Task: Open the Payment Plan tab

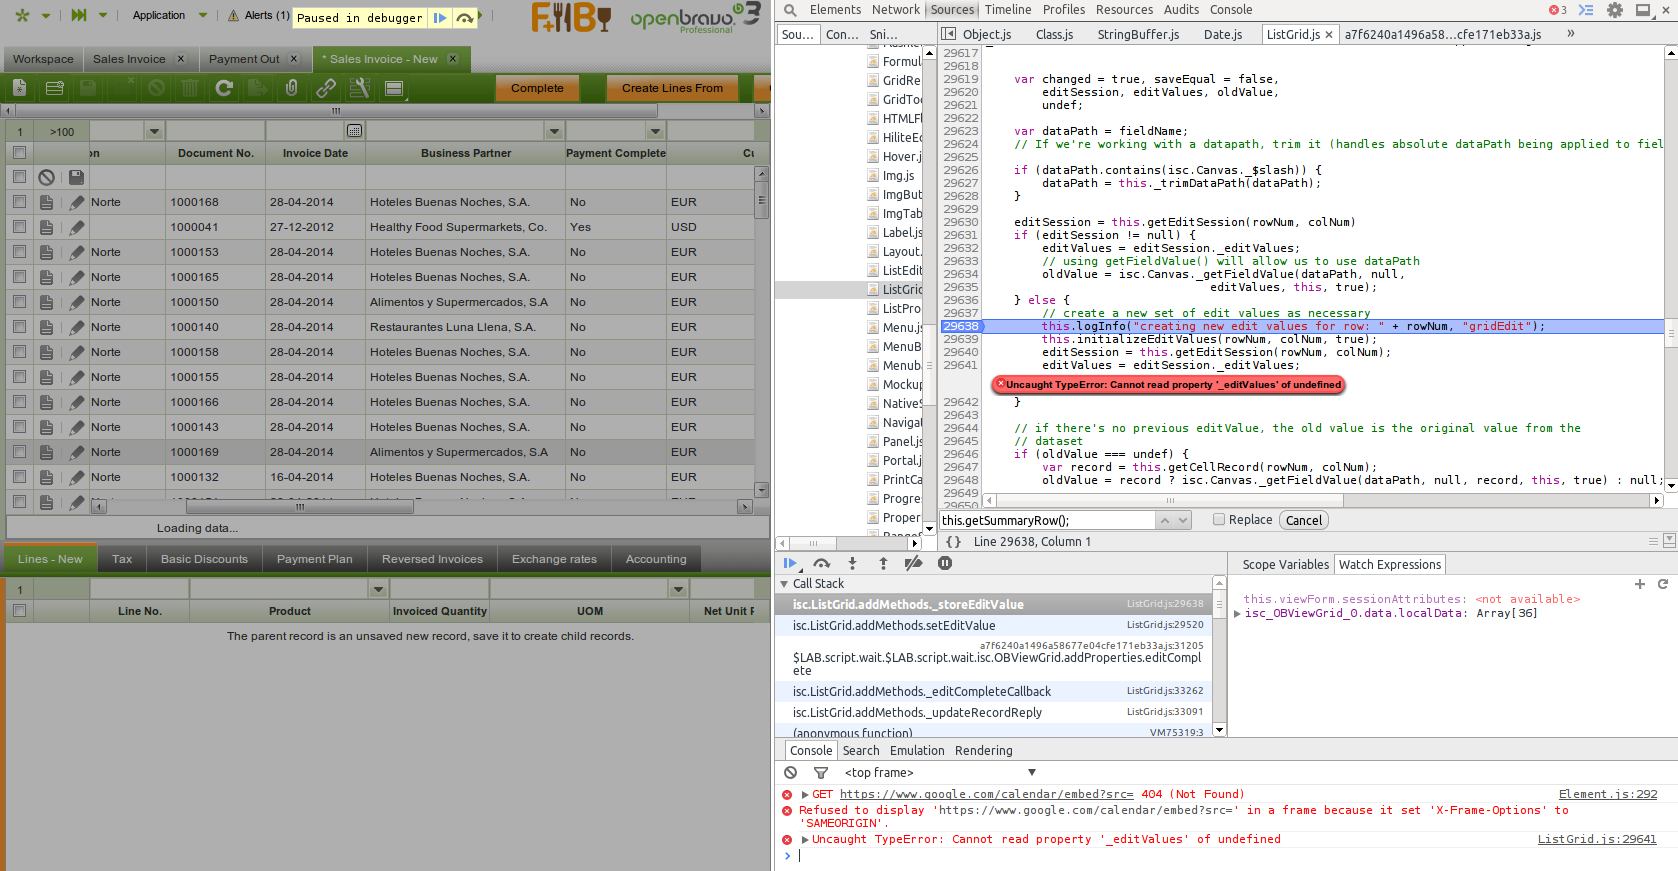Action: 314,559
